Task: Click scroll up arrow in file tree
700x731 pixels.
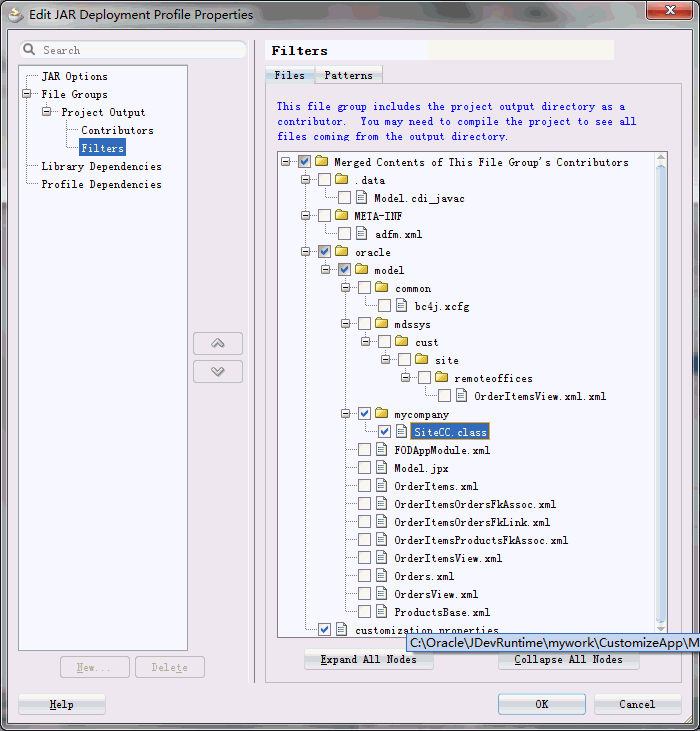Action: pos(661,158)
